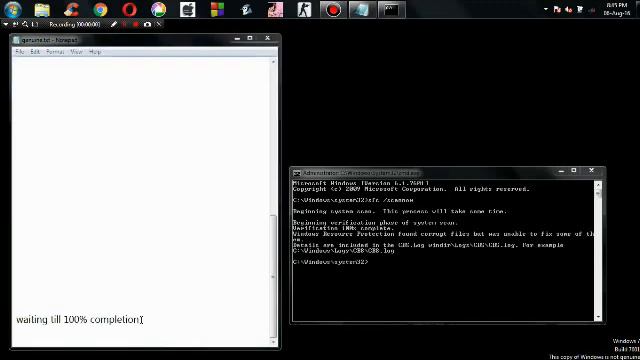The image size is (640, 360).
Task: Stop the screen recording
Action: coord(136,24)
